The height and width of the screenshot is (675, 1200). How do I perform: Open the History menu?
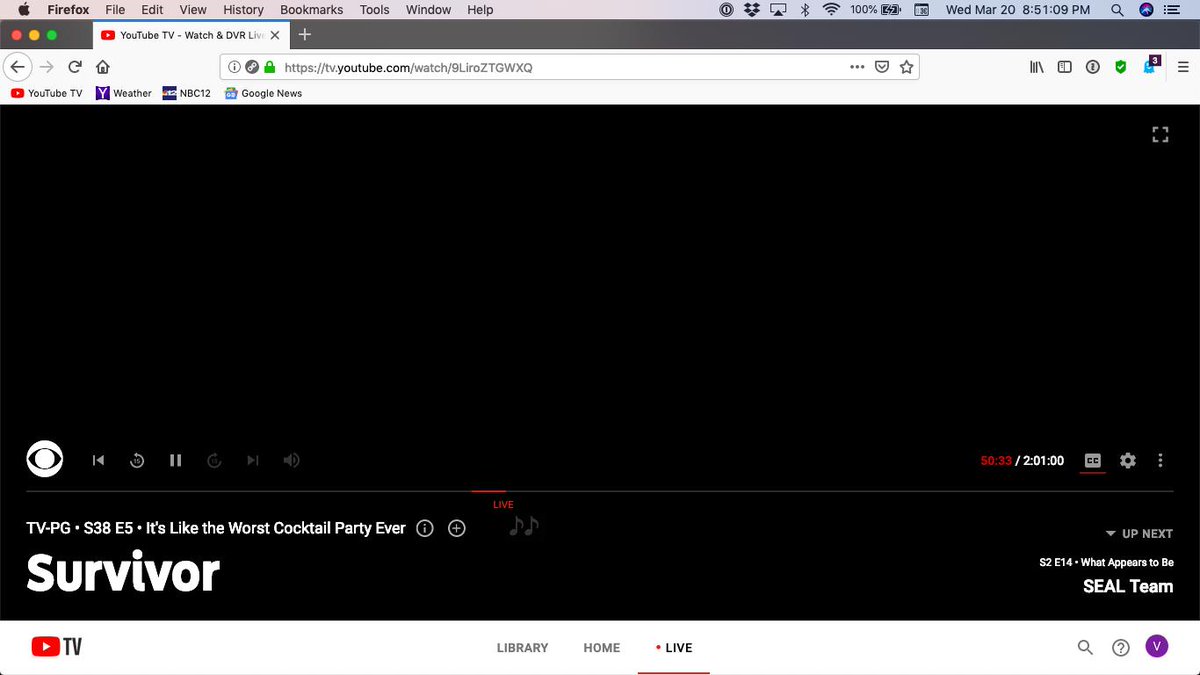(243, 9)
